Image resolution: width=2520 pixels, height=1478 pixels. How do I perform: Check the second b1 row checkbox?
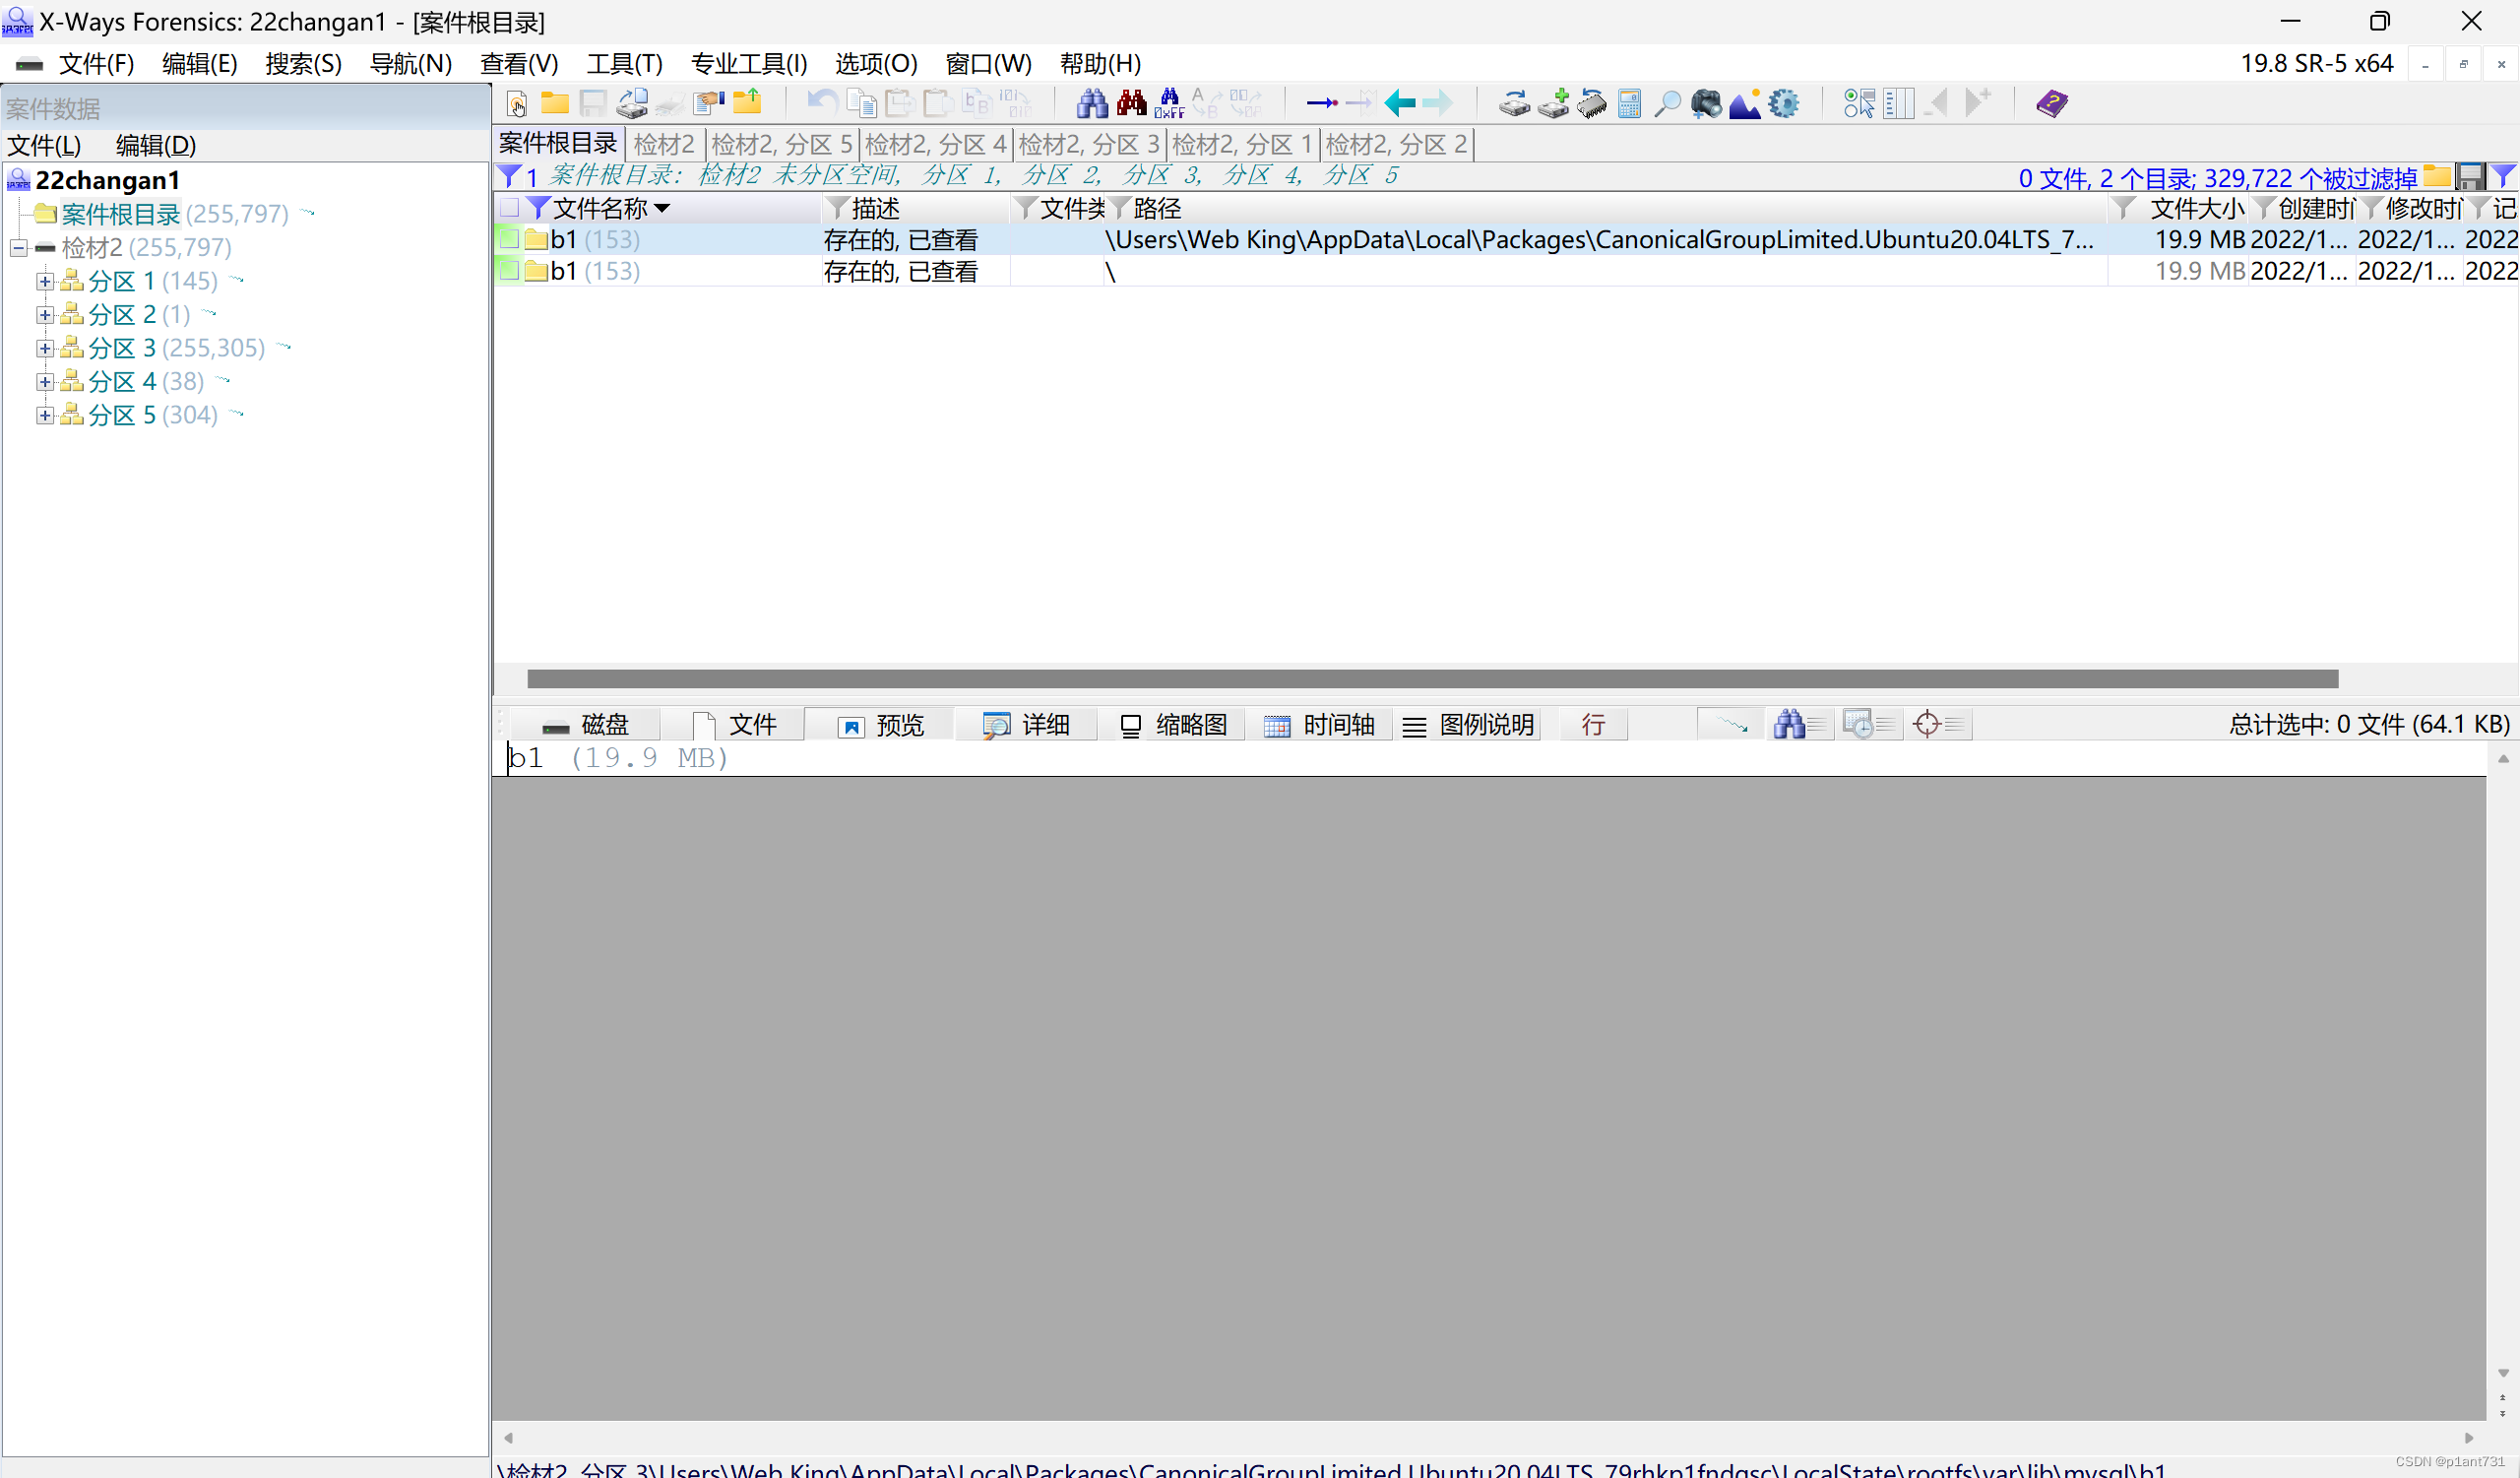(x=509, y=271)
